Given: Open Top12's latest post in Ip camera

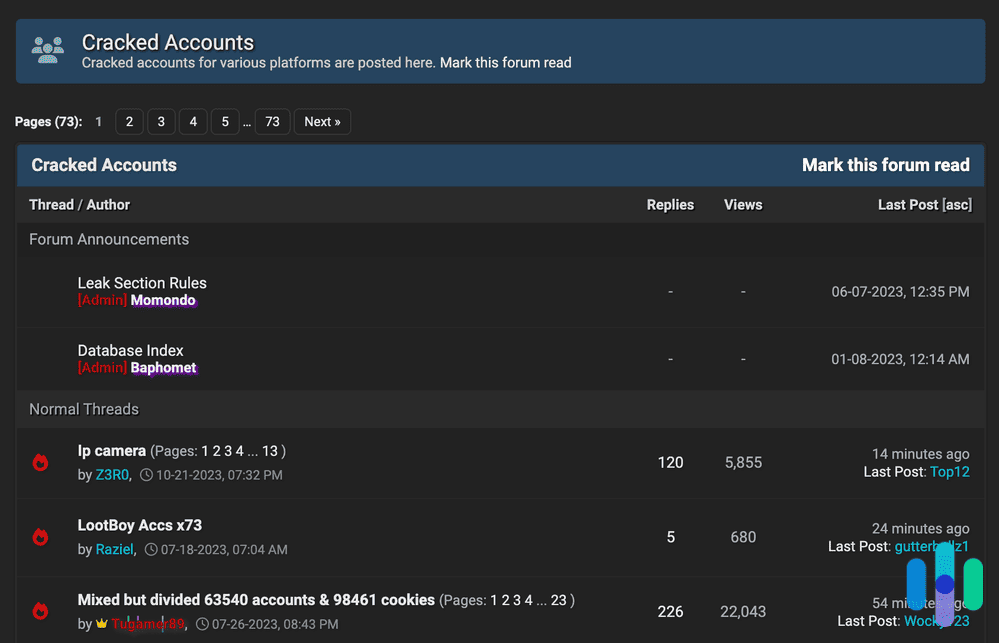Looking at the screenshot, I should [x=949, y=471].
